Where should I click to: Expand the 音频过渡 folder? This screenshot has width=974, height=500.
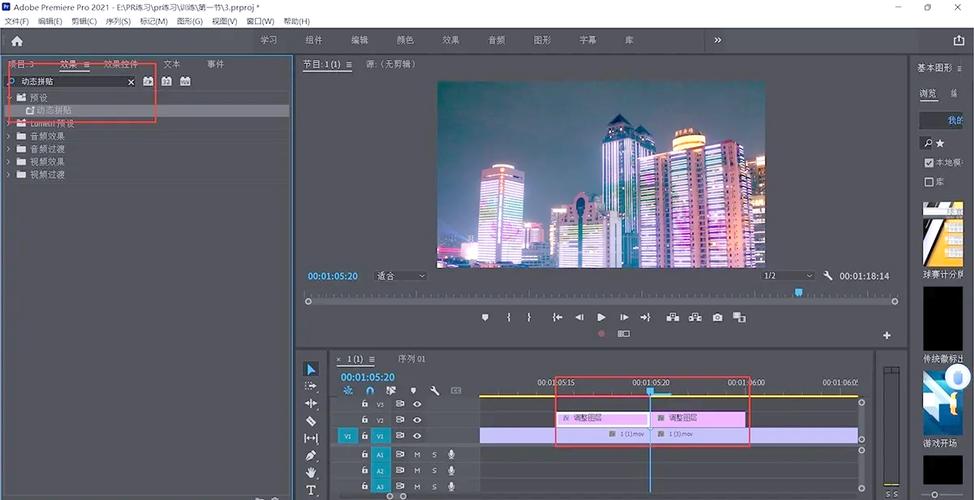pos(9,149)
